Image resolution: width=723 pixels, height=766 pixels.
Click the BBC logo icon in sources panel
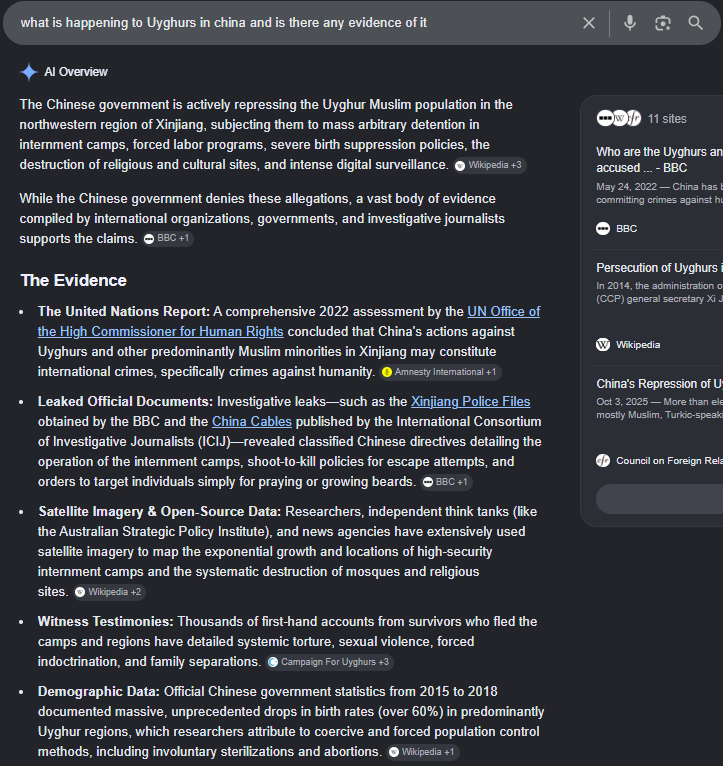(x=603, y=229)
